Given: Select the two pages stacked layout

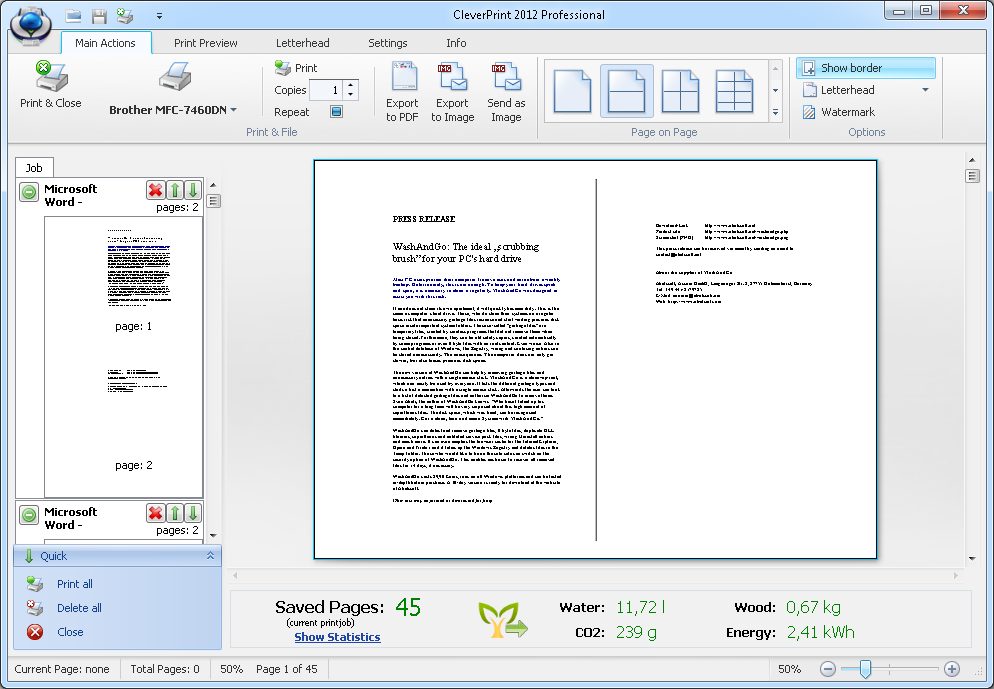Looking at the screenshot, I should 626,91.
